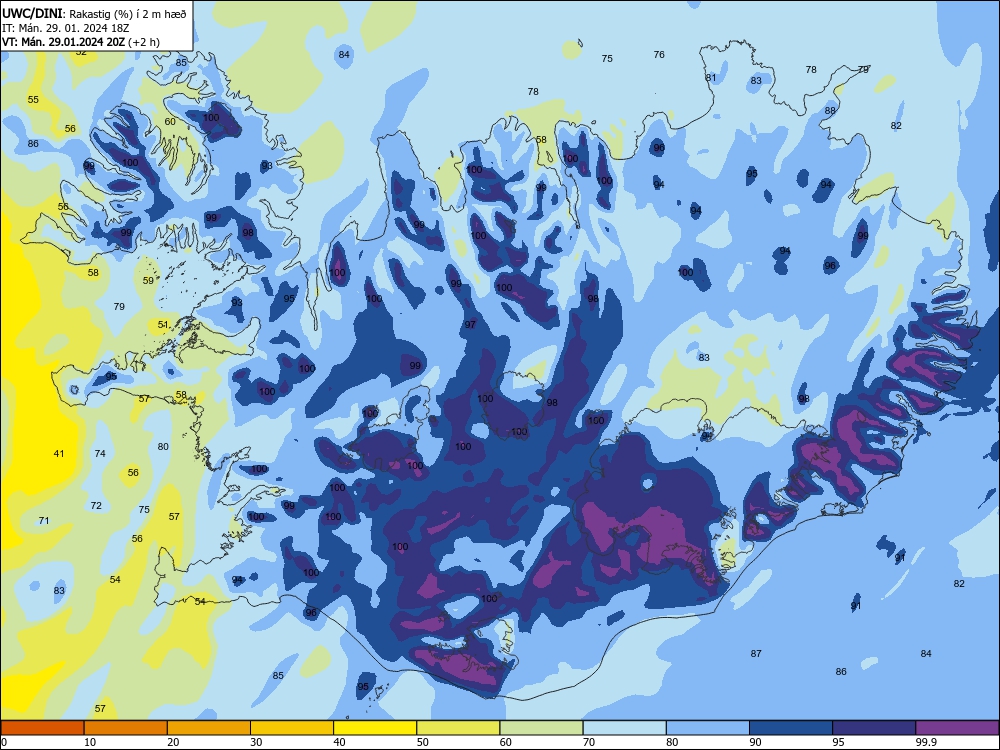Viewport: 1000px width, 750px height.
Task: Click the humidity value 81 on the map
Action: (710, 77)
